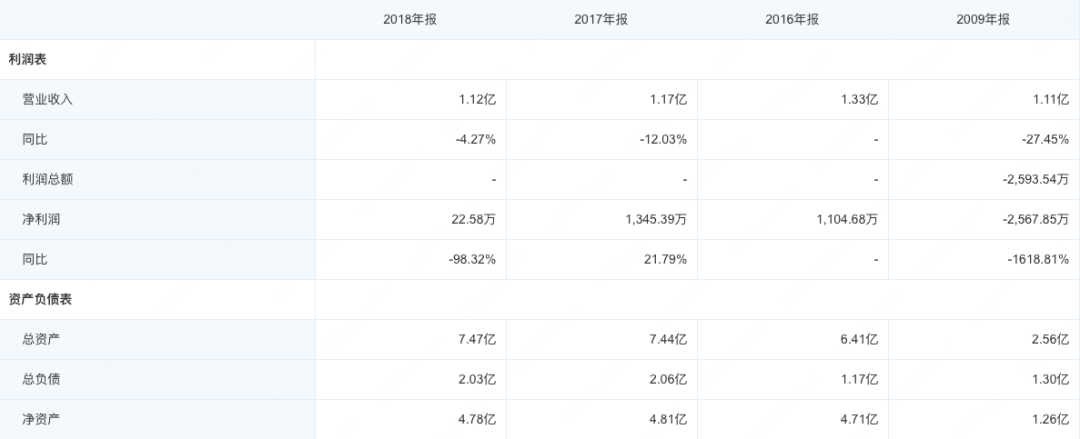The width and height of the screenshot is (1080, 439).
Task: Select the 营业收入 row label
Action: (48, 100)
